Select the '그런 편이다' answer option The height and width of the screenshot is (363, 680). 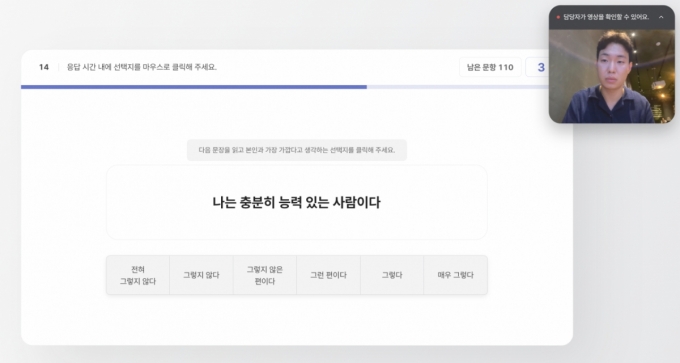coord(328,275)
